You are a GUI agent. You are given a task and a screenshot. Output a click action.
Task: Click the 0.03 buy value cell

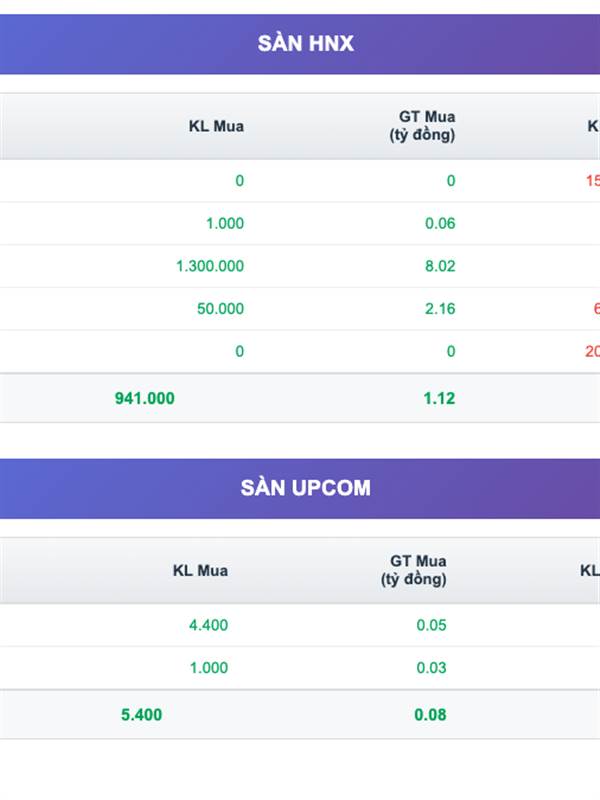click(432, 668)
